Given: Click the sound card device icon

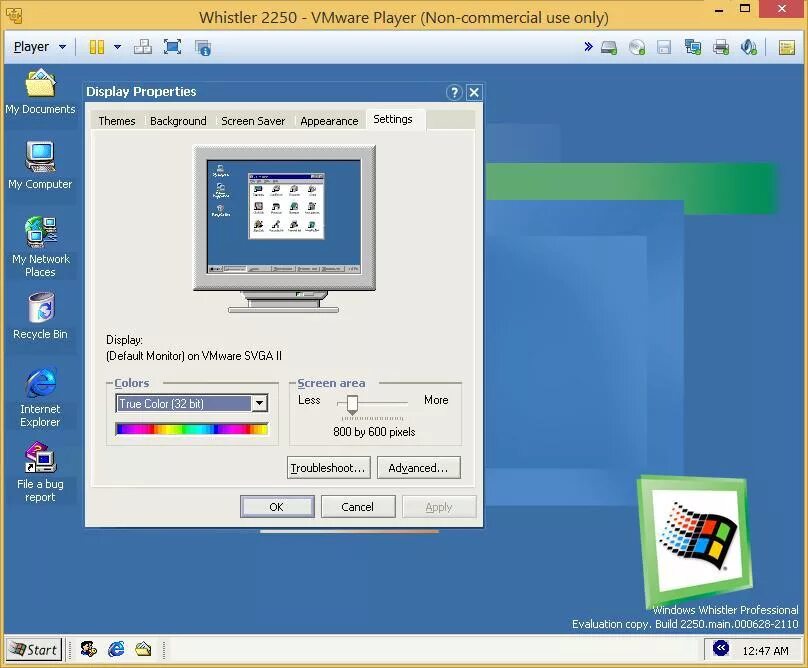Looking at the screenshot, I should pyautogui.click(x=748, y=47).
